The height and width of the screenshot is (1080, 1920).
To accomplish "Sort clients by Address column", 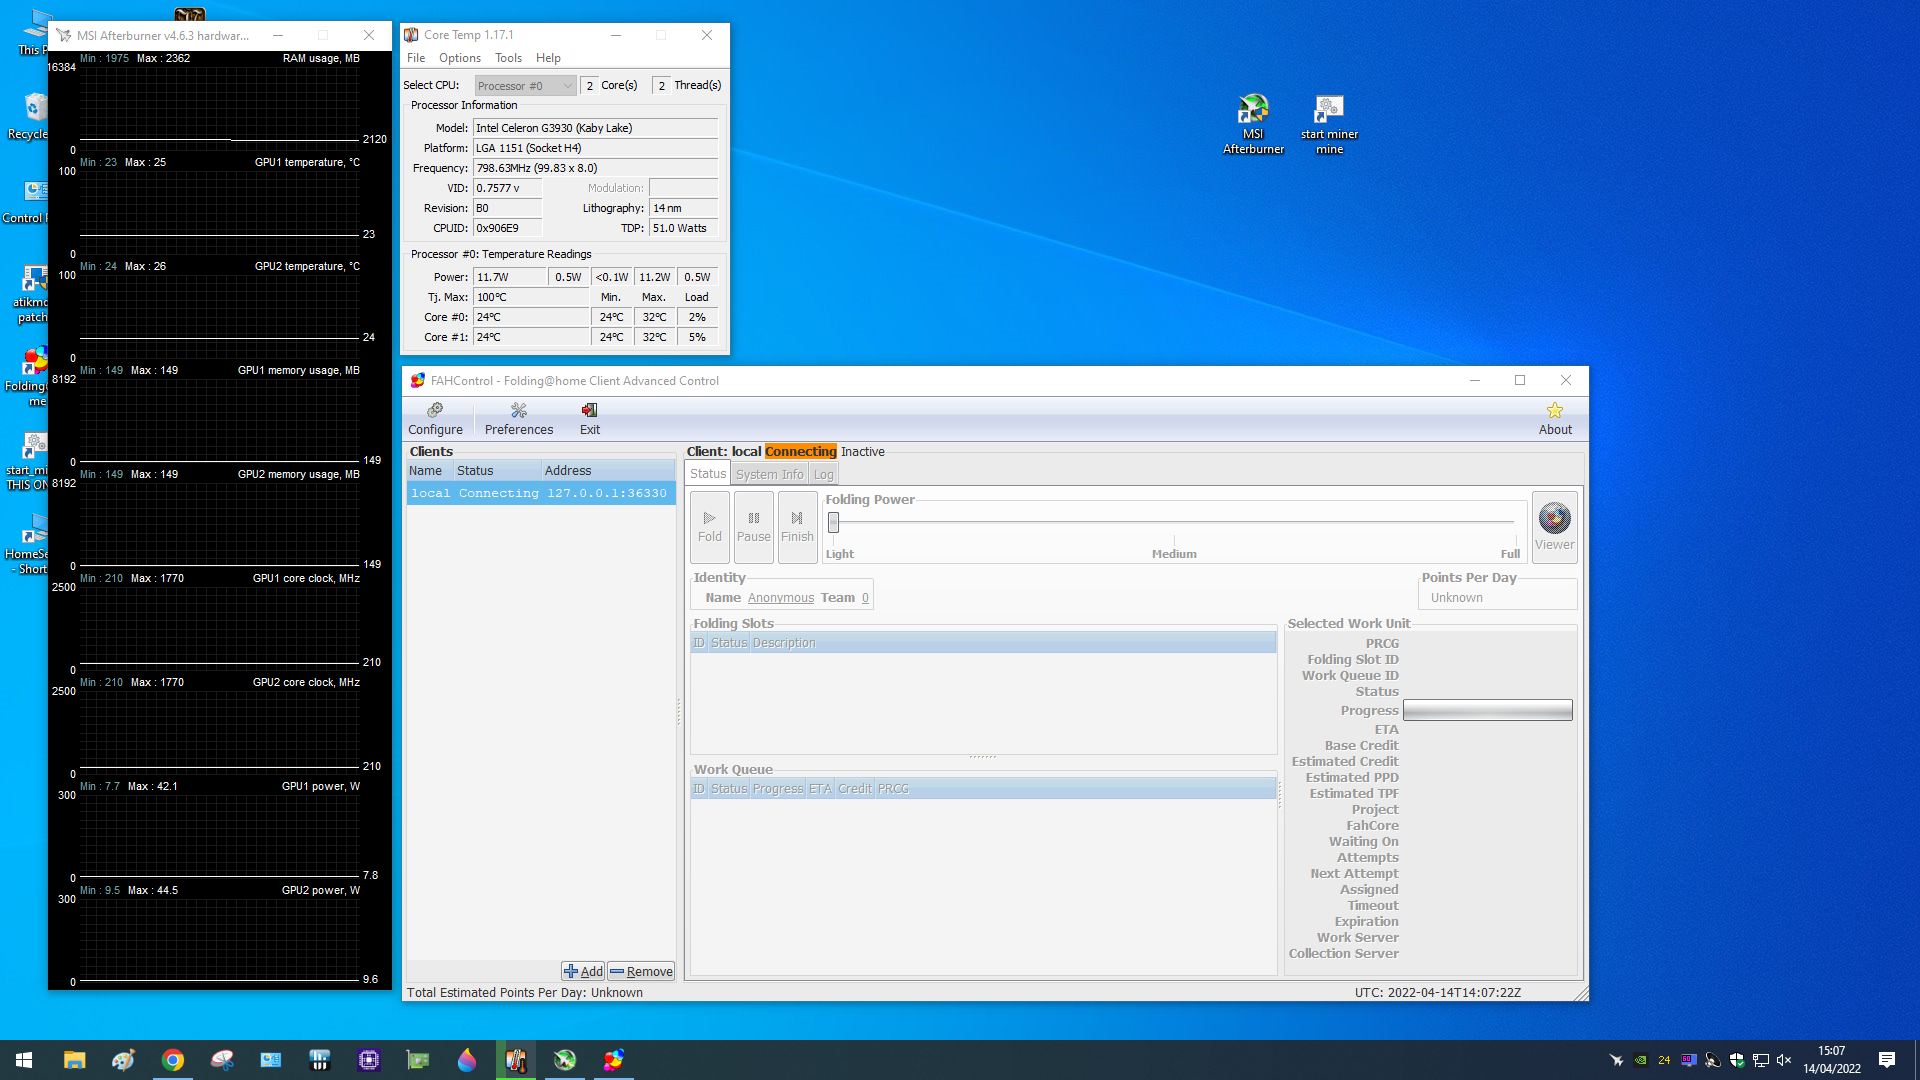I will pos(608,470).
